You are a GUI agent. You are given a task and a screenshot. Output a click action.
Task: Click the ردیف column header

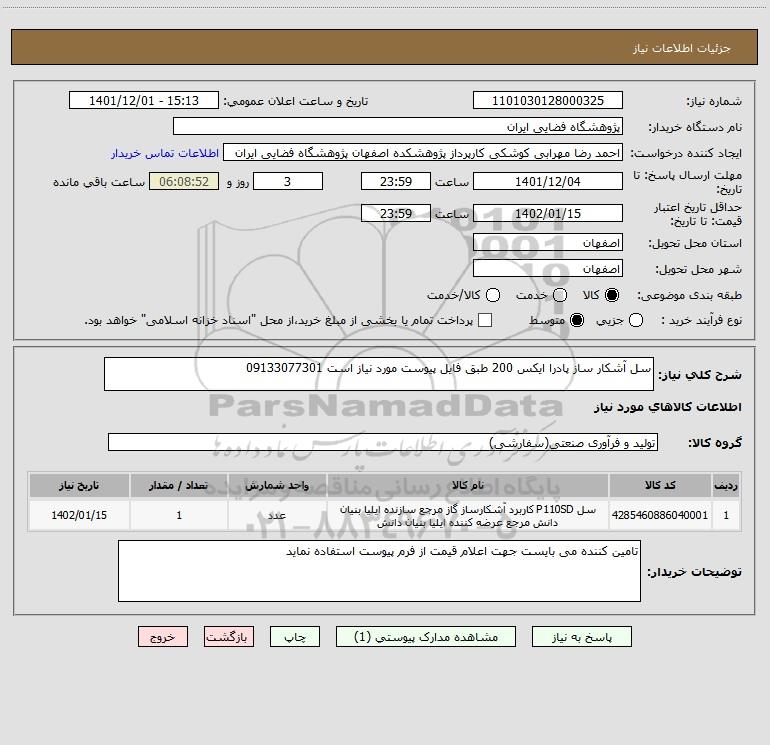pyautogui.click(x=726, y=486)
